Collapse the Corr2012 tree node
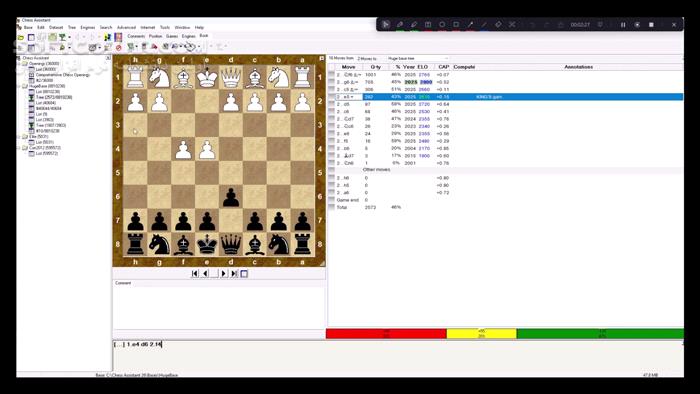Screen dimensions: 700x394 (19, 148)
